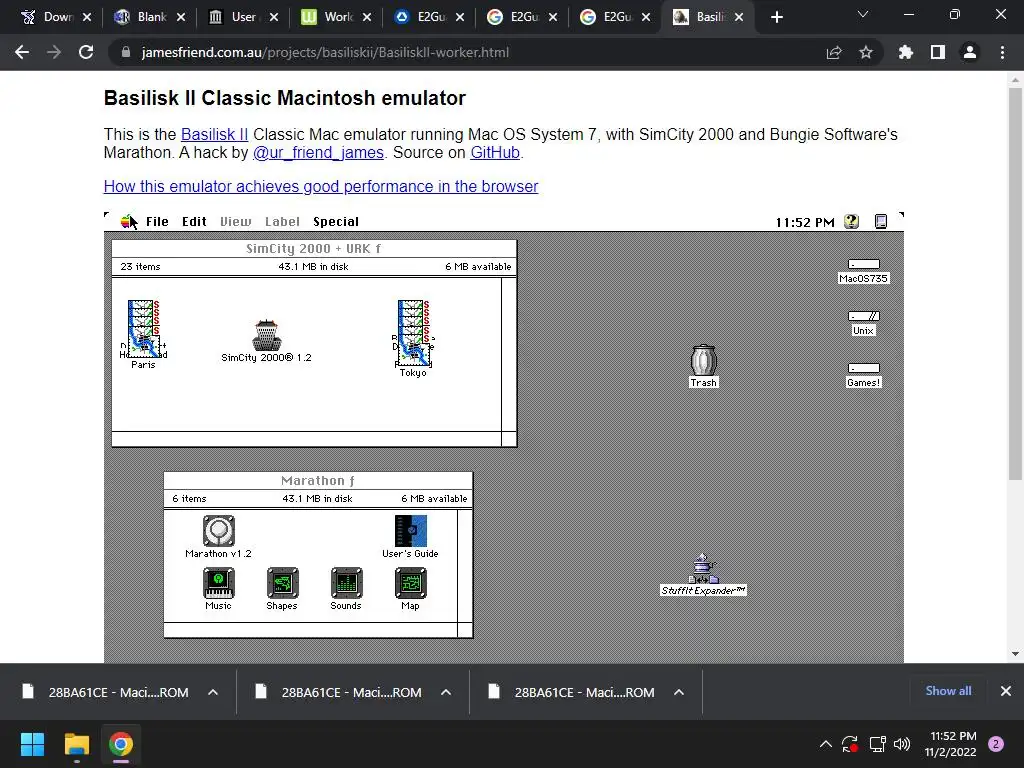Open the File menu in Mac OS

(x=157, y=221)
